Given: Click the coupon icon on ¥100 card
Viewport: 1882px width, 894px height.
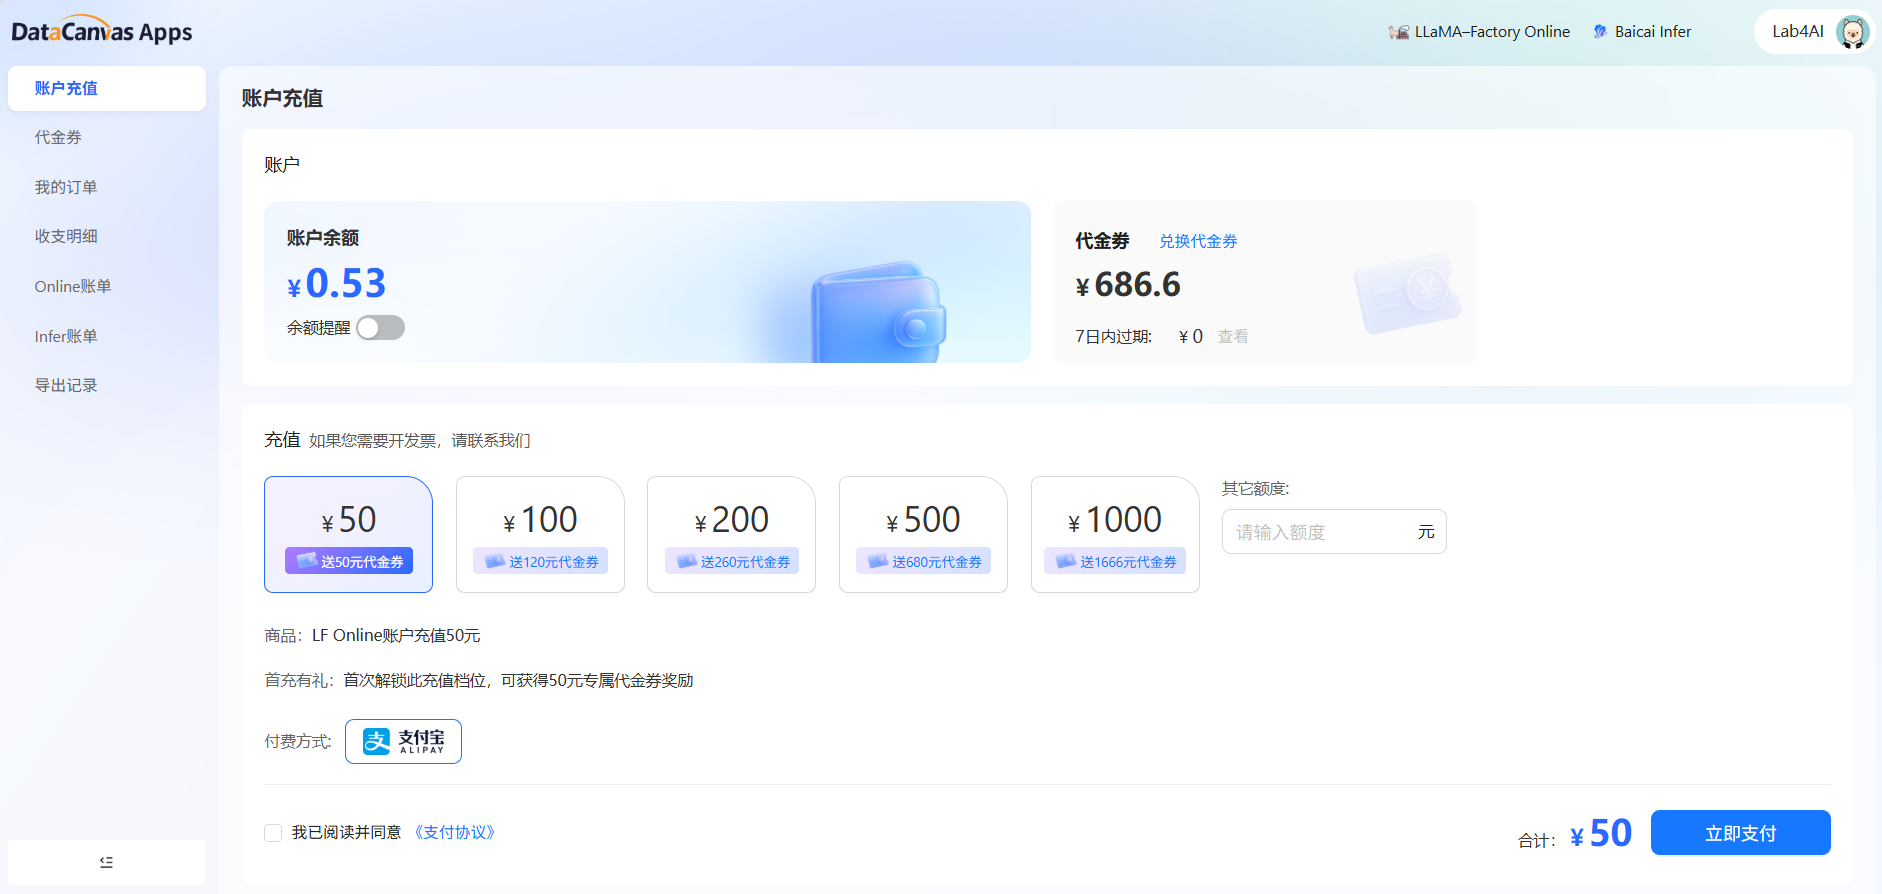Looking at the screenshot, I should coord(494,561).
